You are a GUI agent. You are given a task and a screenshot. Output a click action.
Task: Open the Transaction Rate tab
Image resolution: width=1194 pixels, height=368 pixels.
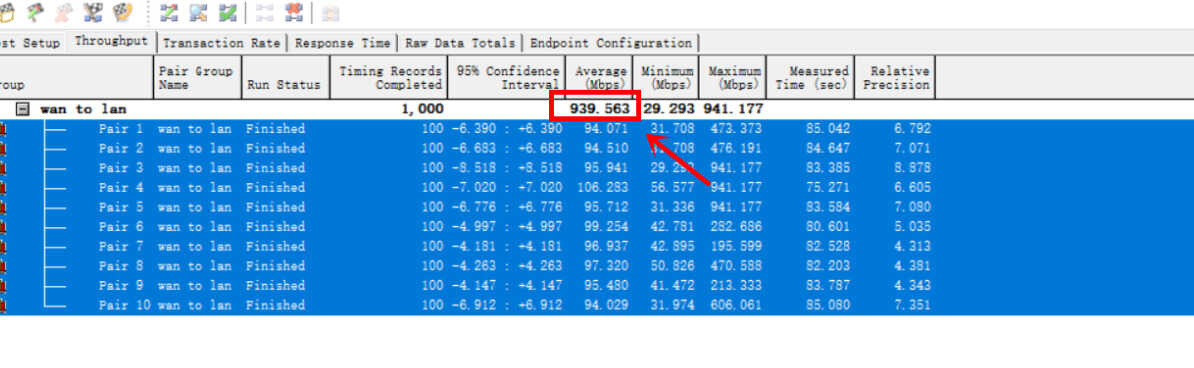[x=222, y=43]
